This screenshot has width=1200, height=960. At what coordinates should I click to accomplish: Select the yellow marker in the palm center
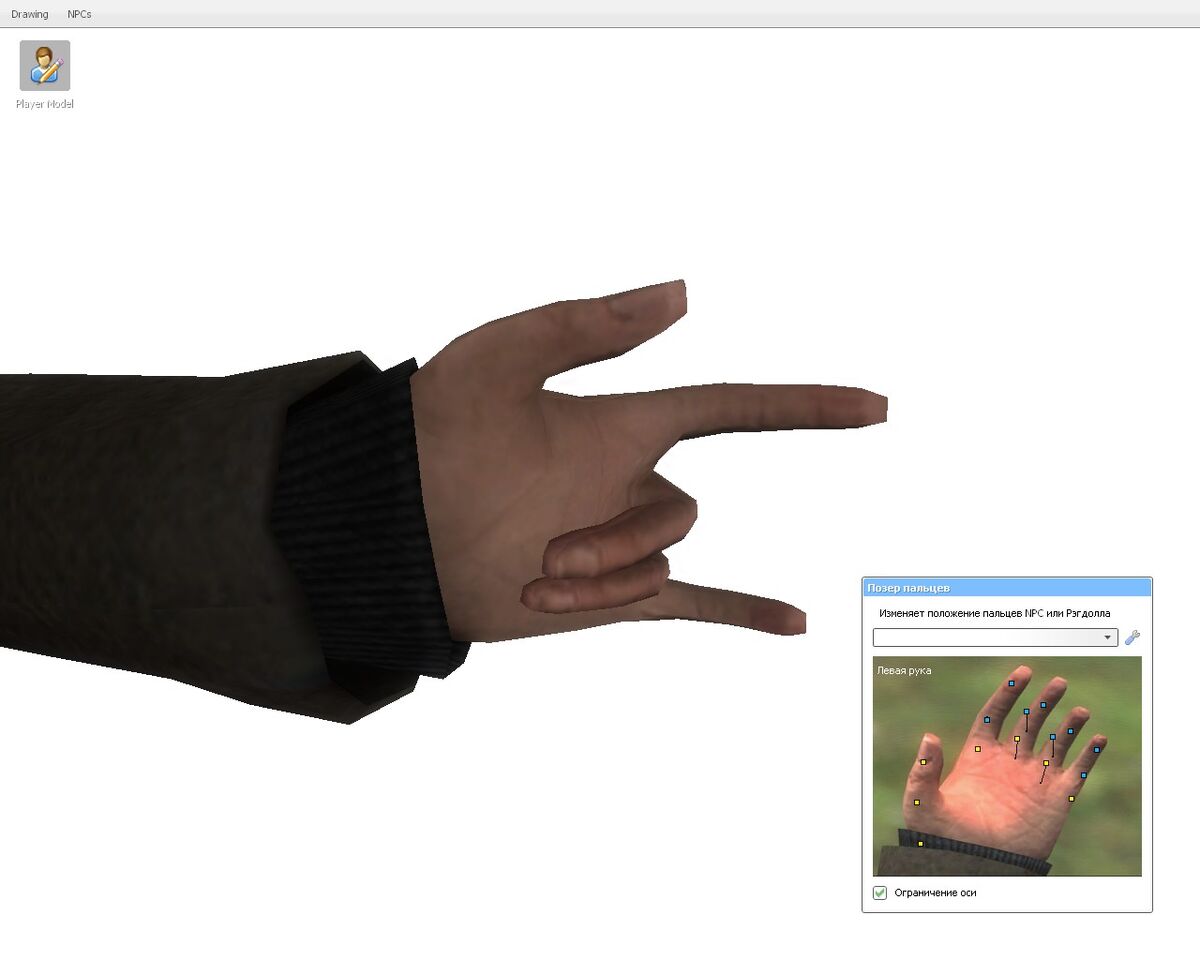coord(978,749)
